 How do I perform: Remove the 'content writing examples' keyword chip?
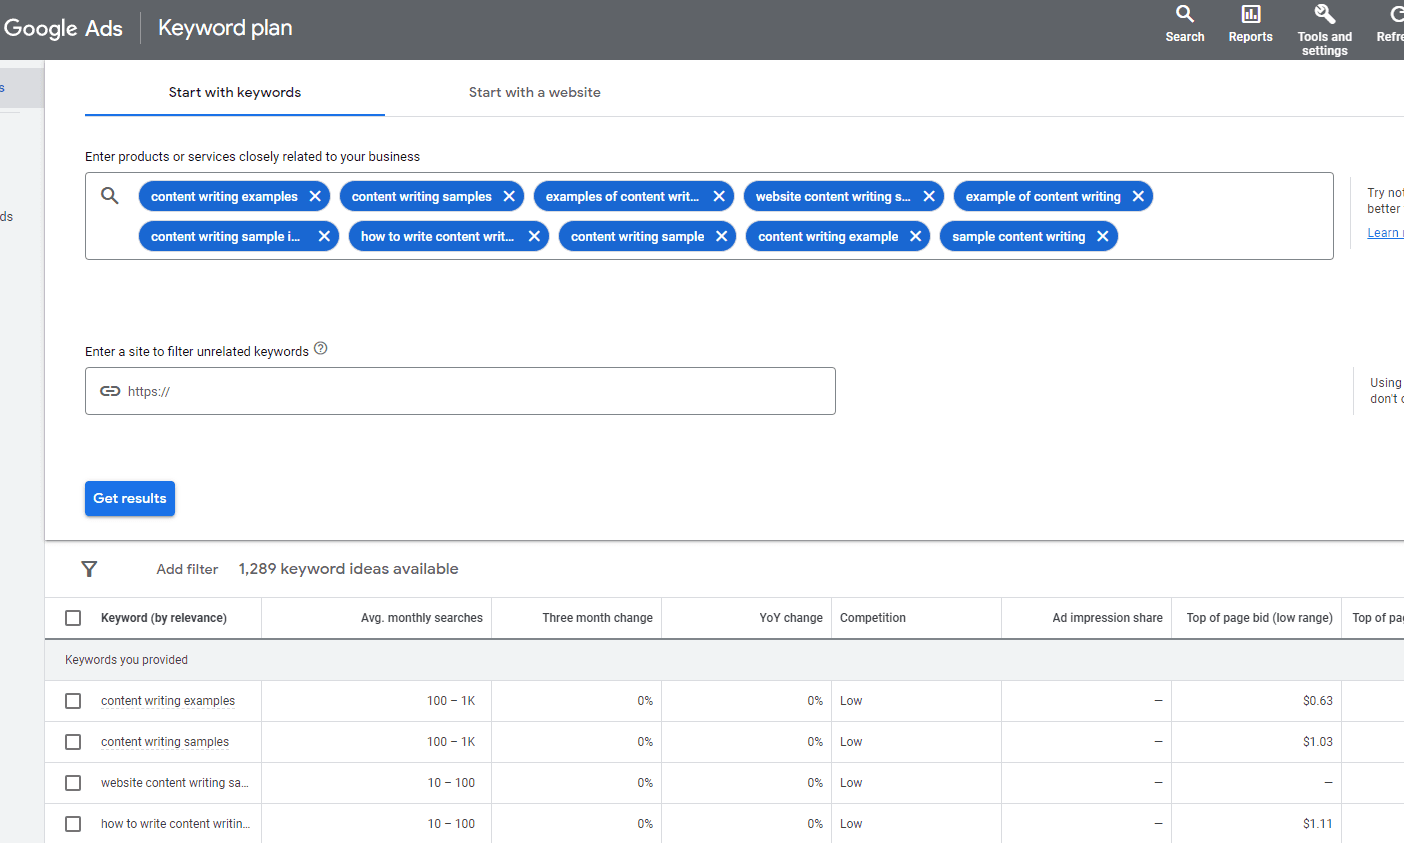pyautogui.click(x=314, y=196)
